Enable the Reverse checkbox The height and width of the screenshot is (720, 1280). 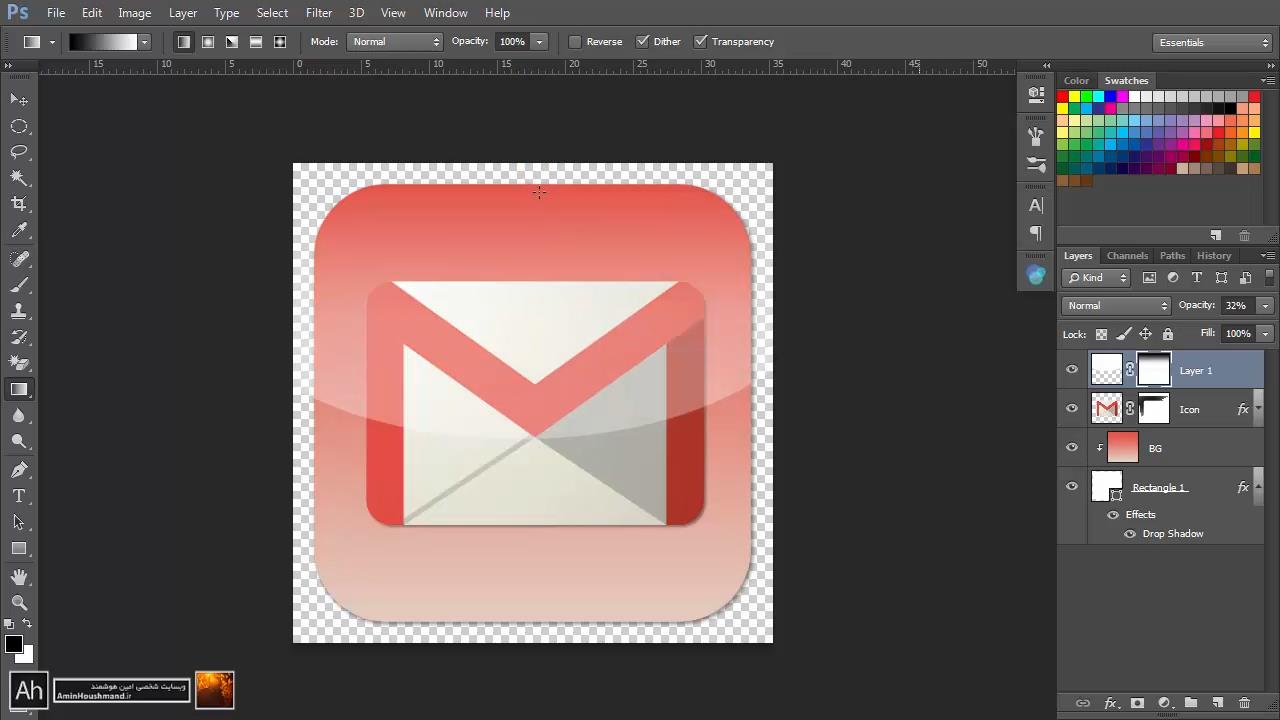(x=575, y=42)
